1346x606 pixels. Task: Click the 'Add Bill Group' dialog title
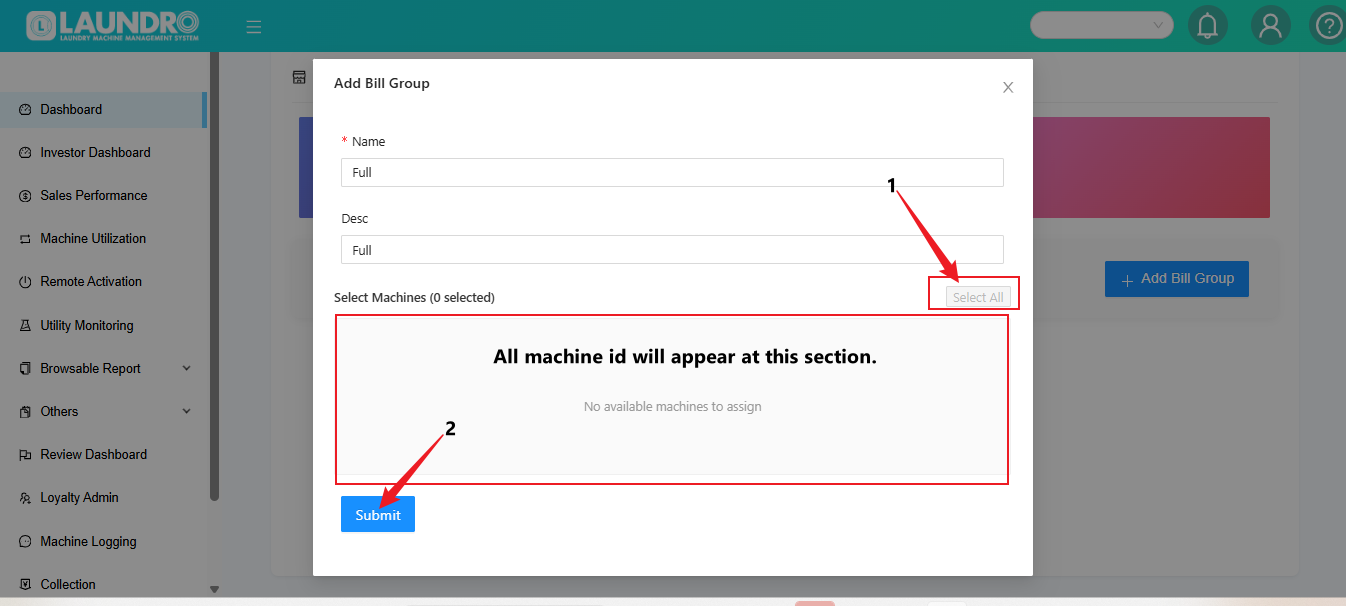[x=382, y=83]
